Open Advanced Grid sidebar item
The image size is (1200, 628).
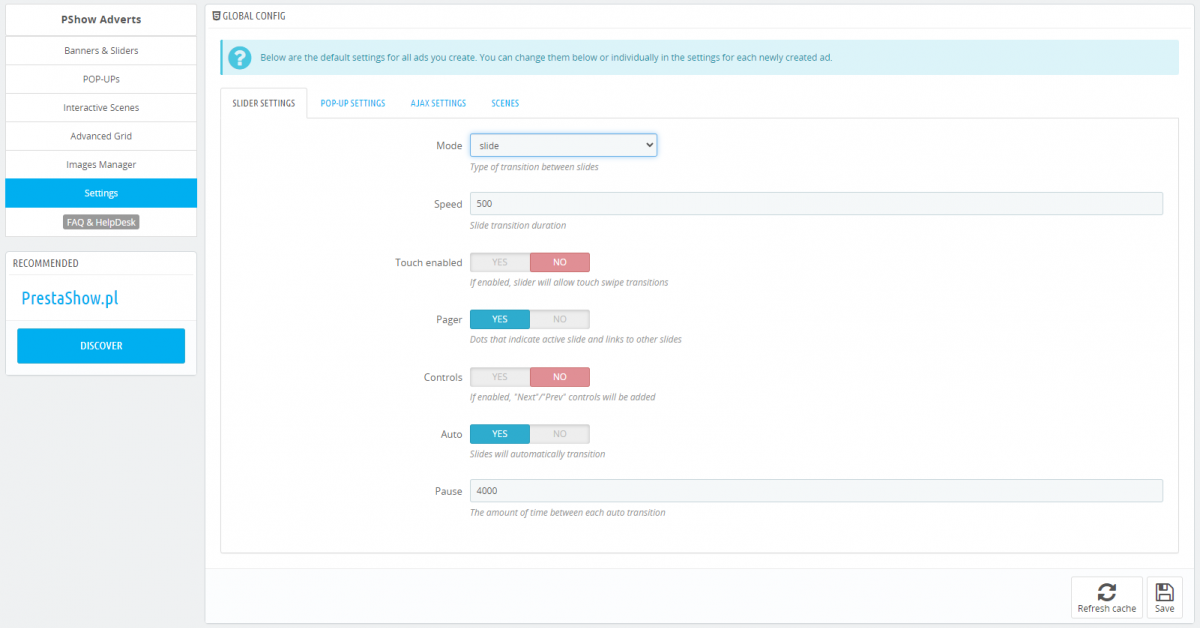click(x=101, y=136)
